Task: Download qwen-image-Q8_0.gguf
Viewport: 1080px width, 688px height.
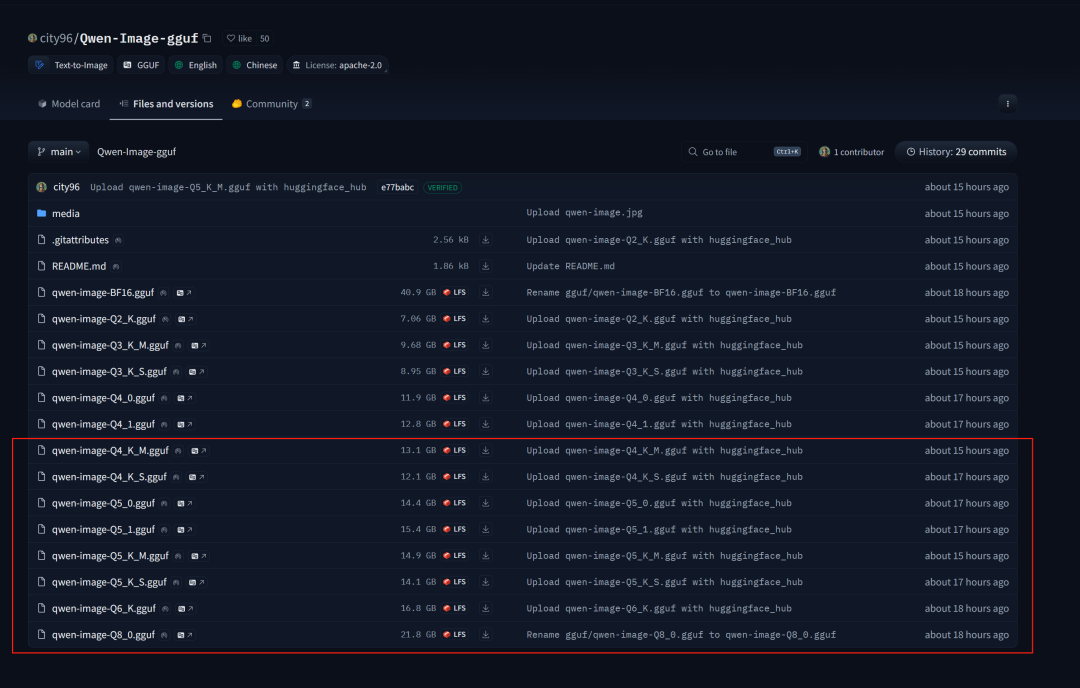Action: coord(486,635)
